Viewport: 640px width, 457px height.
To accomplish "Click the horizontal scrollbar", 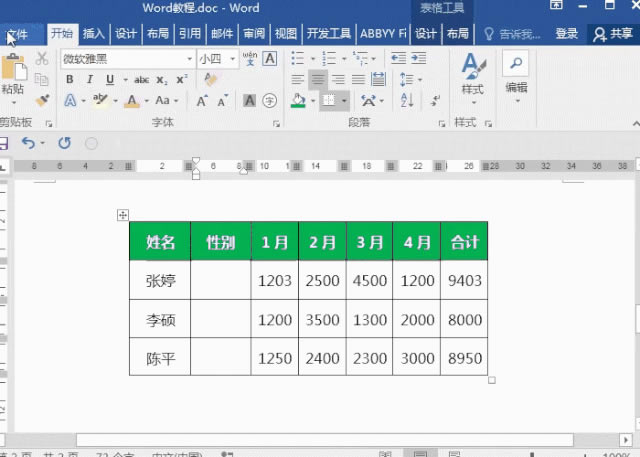I will [x=324, y=440].
